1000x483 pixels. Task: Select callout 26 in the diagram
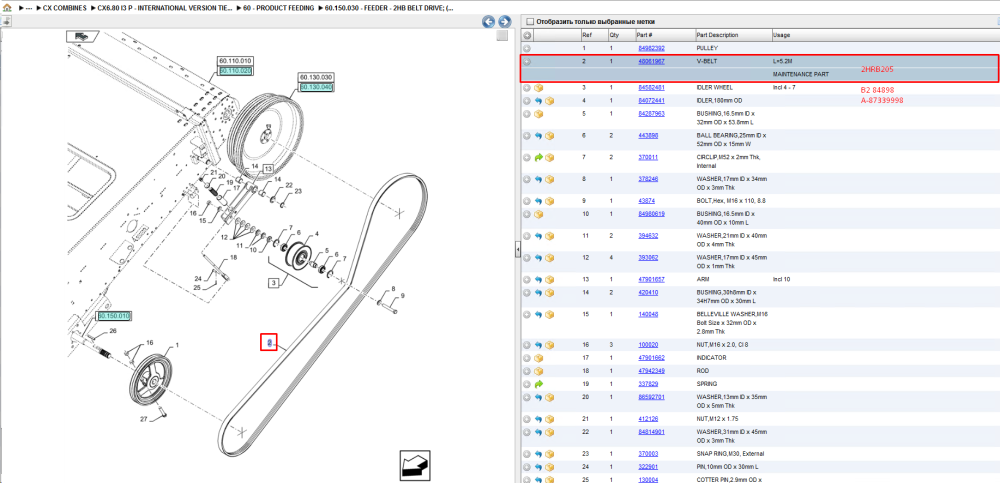[113, 331]
